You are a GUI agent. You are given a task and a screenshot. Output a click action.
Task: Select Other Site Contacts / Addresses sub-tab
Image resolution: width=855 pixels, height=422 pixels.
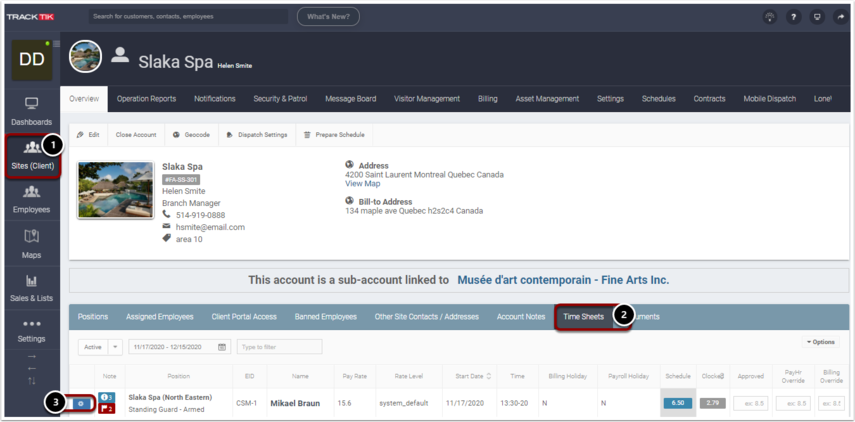tap(426, 317)
